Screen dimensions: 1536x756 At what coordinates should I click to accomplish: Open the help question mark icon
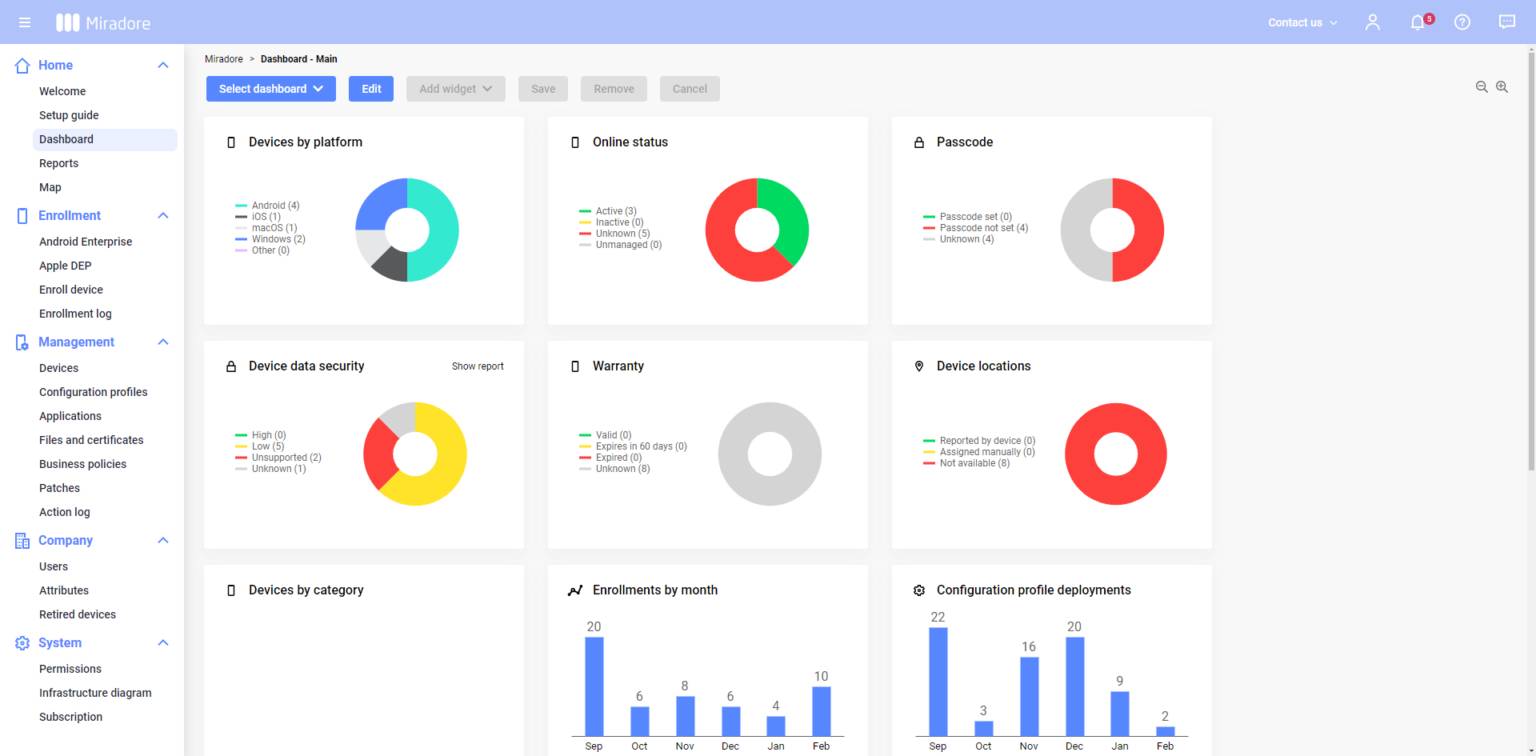point(1462,21)
